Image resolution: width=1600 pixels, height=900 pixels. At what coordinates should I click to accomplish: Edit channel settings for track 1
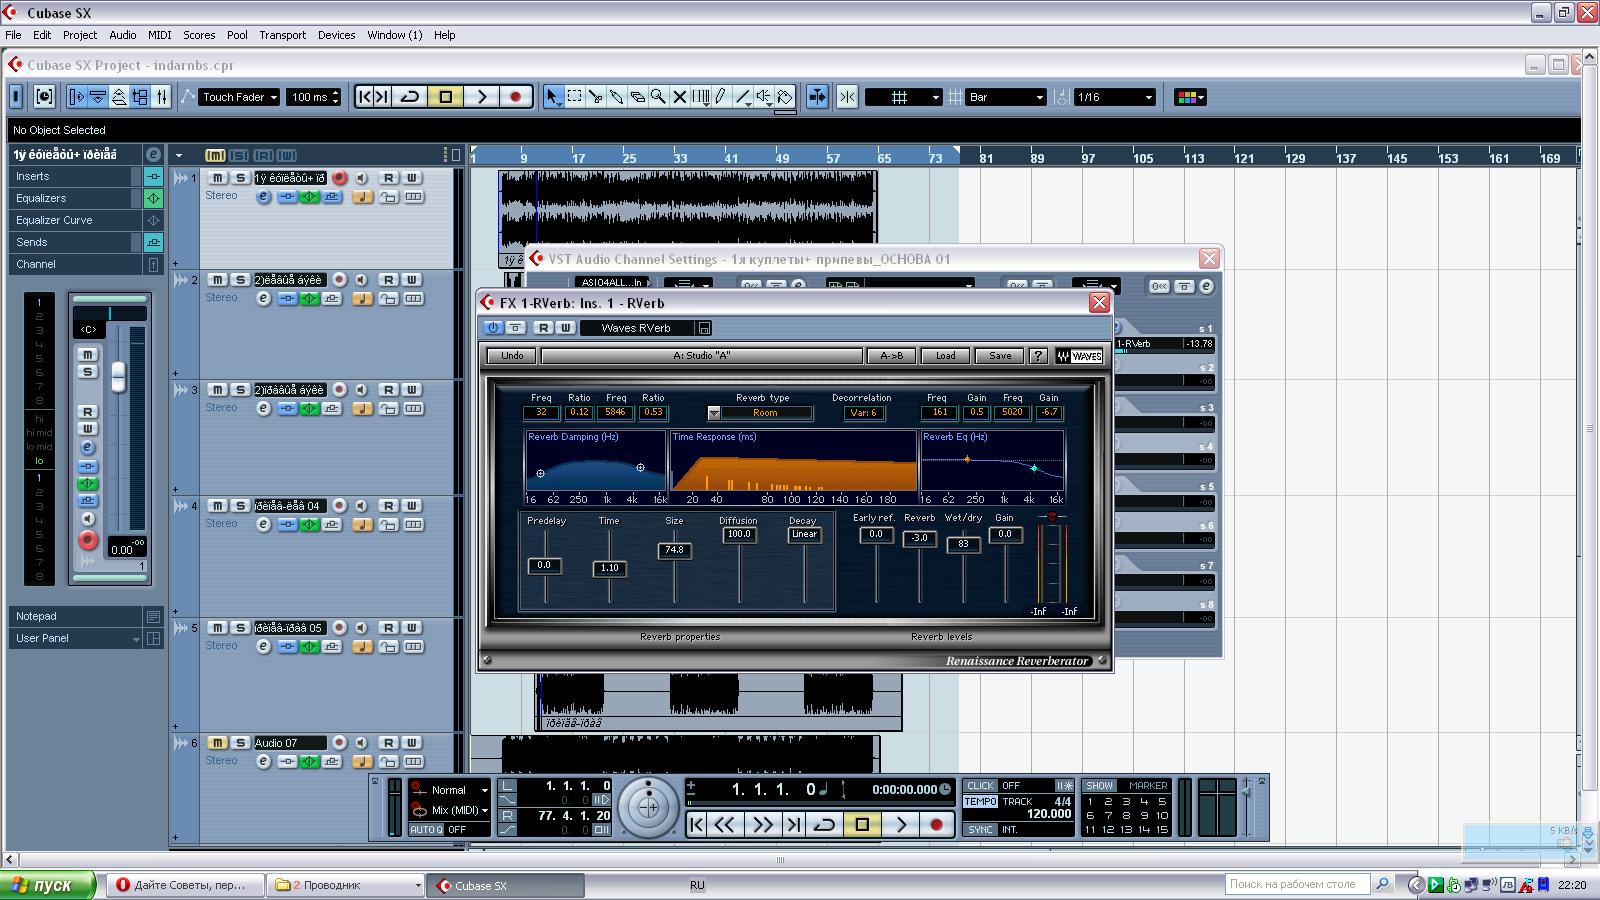(264, 197)
